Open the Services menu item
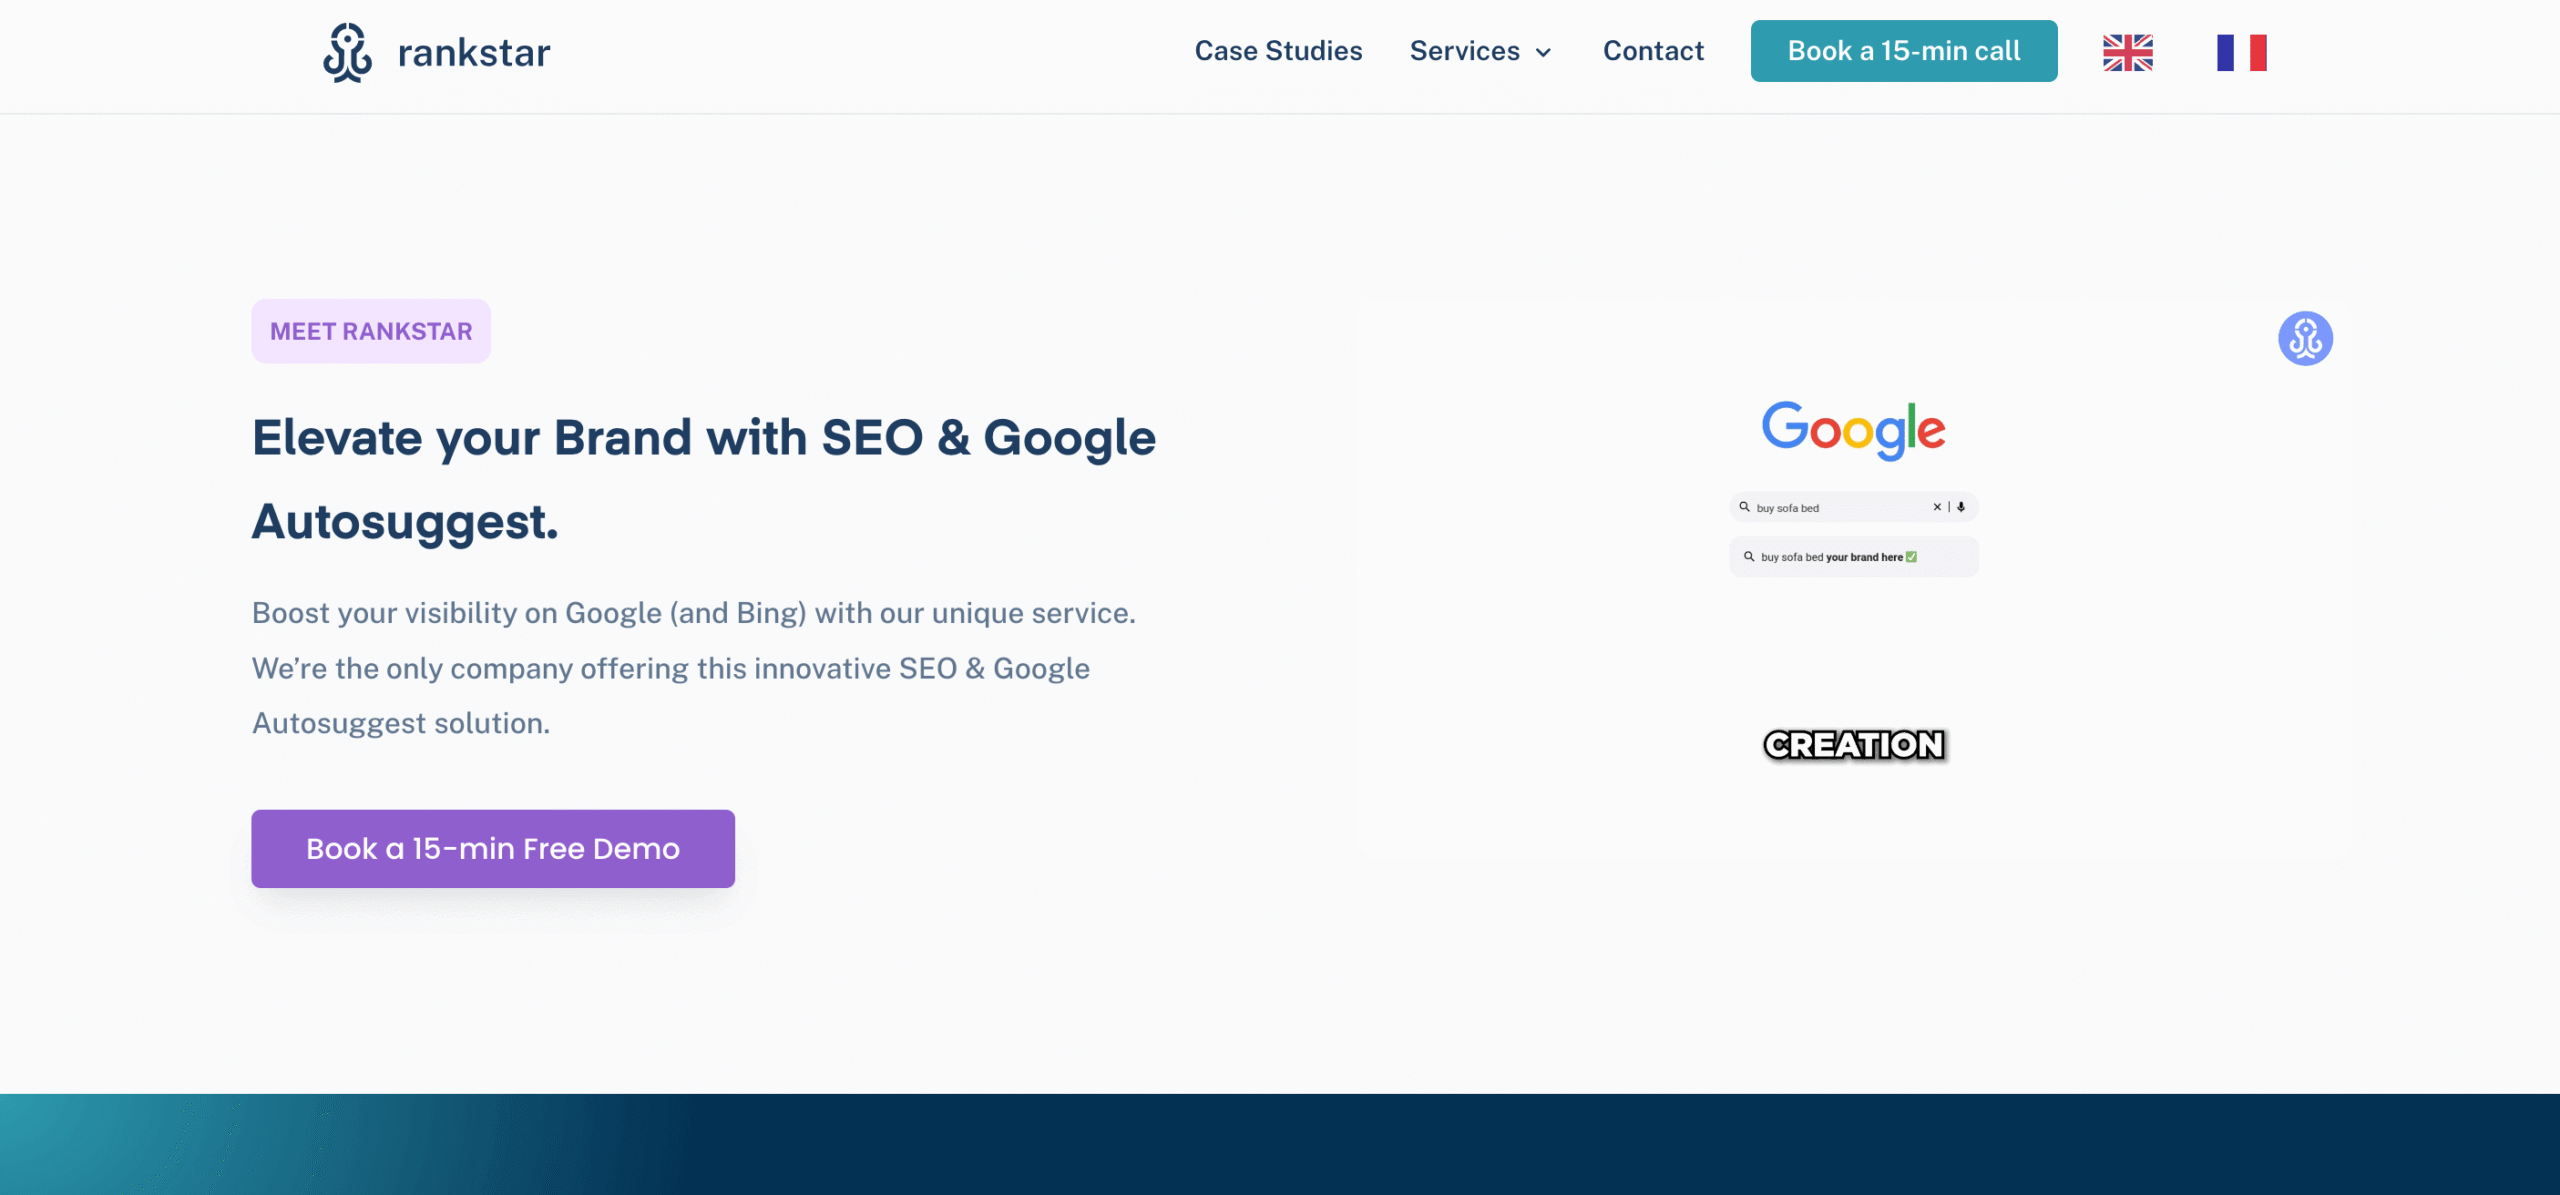The width and height of the screenshot is (2560, 1195). 1464,51
